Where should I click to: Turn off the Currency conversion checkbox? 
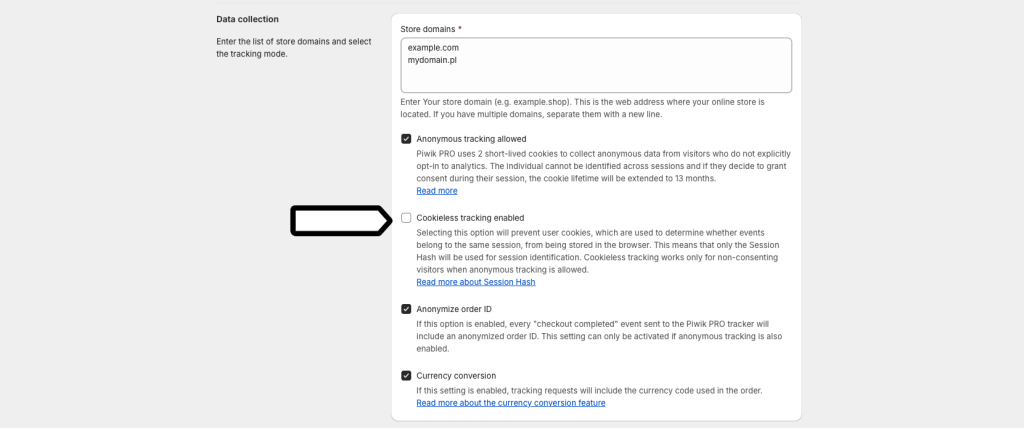406,376
